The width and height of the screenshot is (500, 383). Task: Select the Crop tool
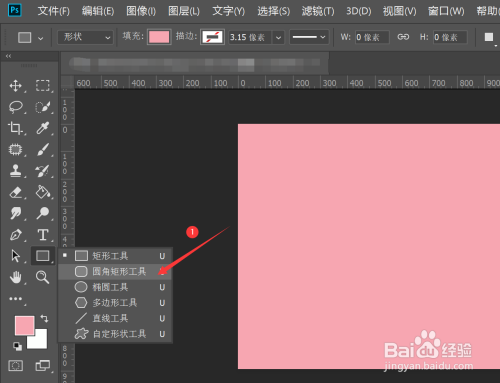coord(15,128)
